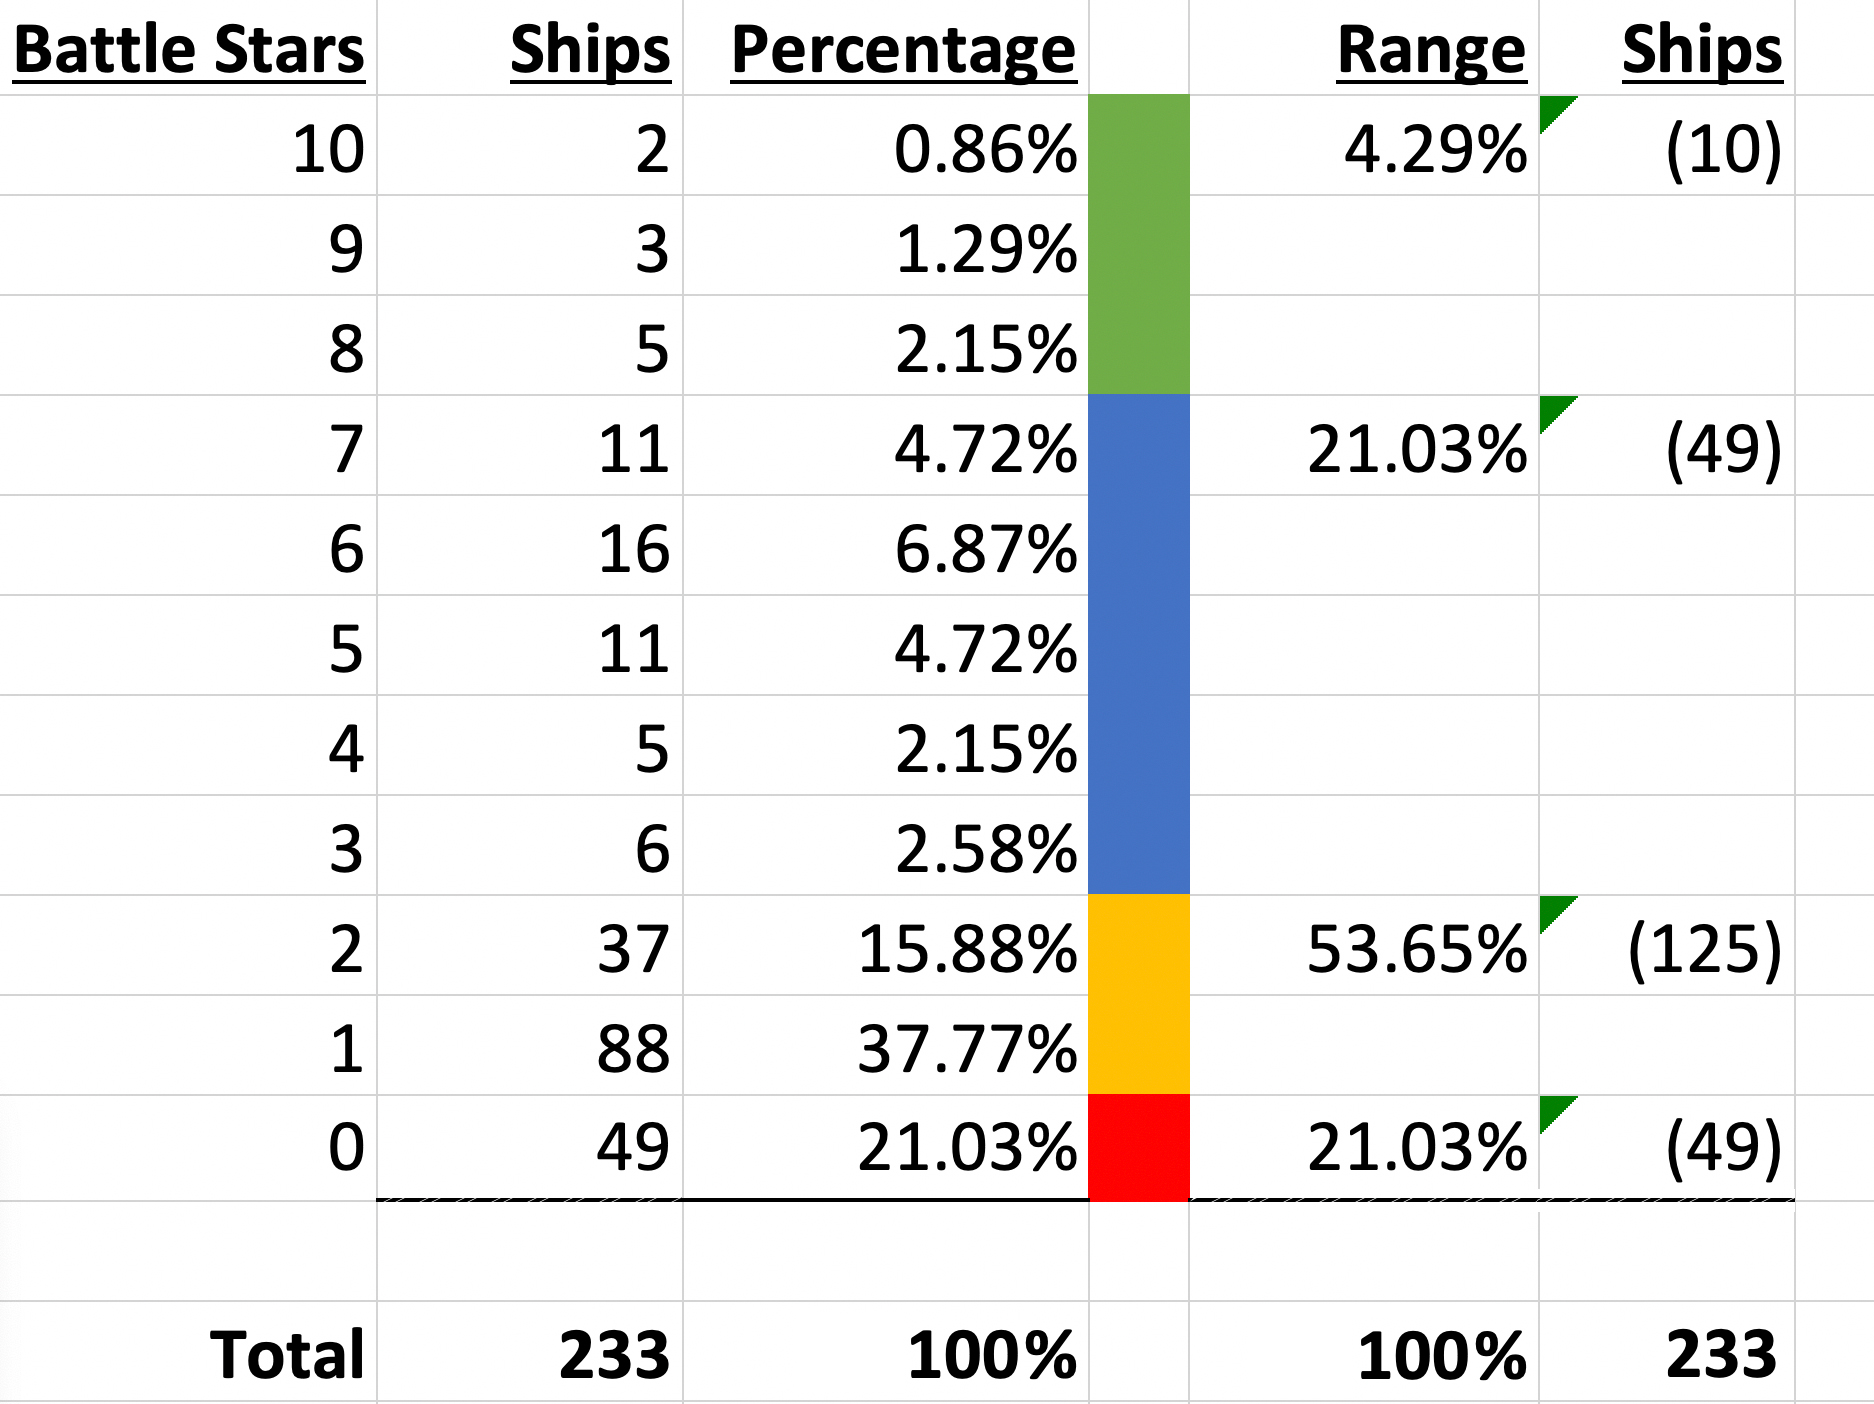
Task: Select the (10) ships cell
Action: [x=1667, y=145]
